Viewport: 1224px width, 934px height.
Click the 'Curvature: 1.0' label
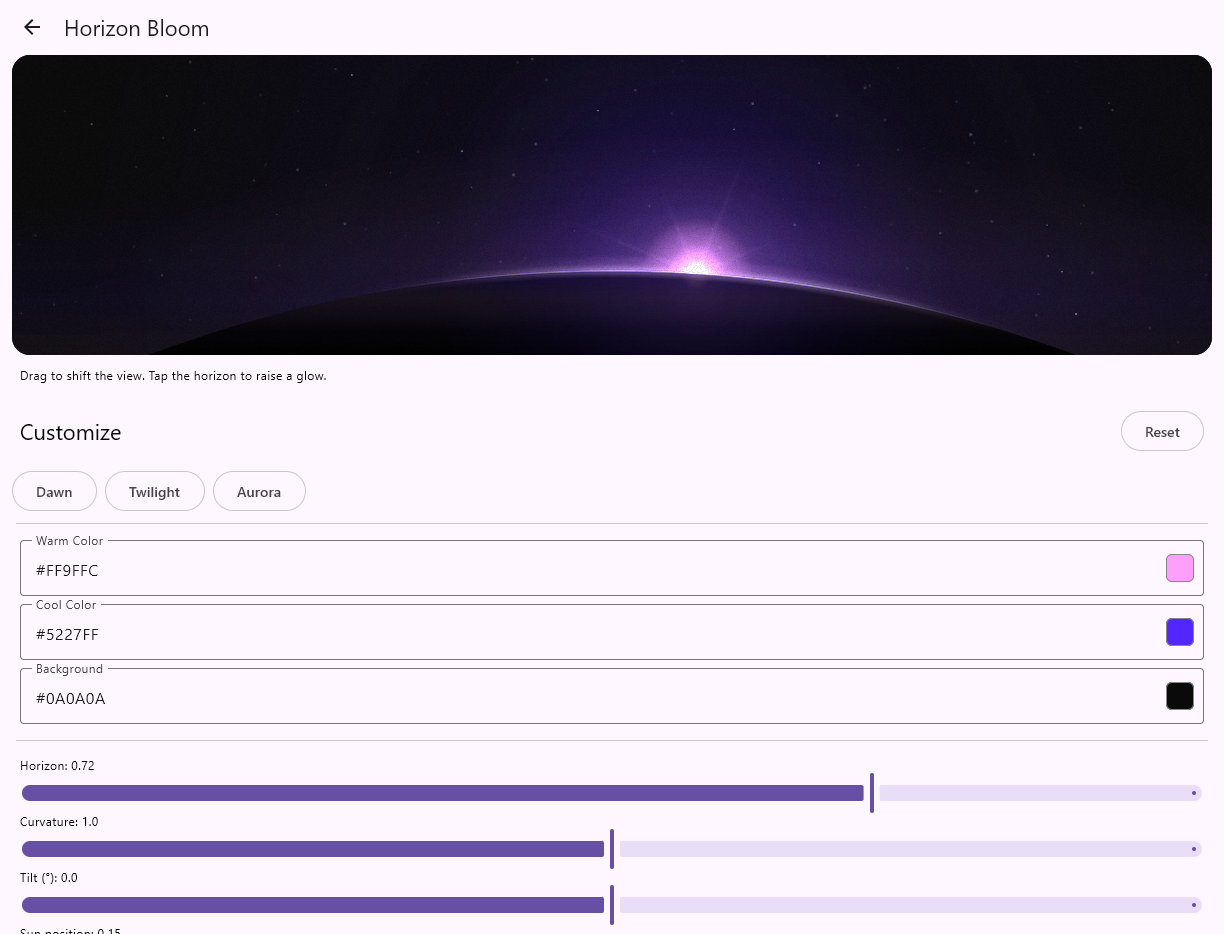[59, 822]
